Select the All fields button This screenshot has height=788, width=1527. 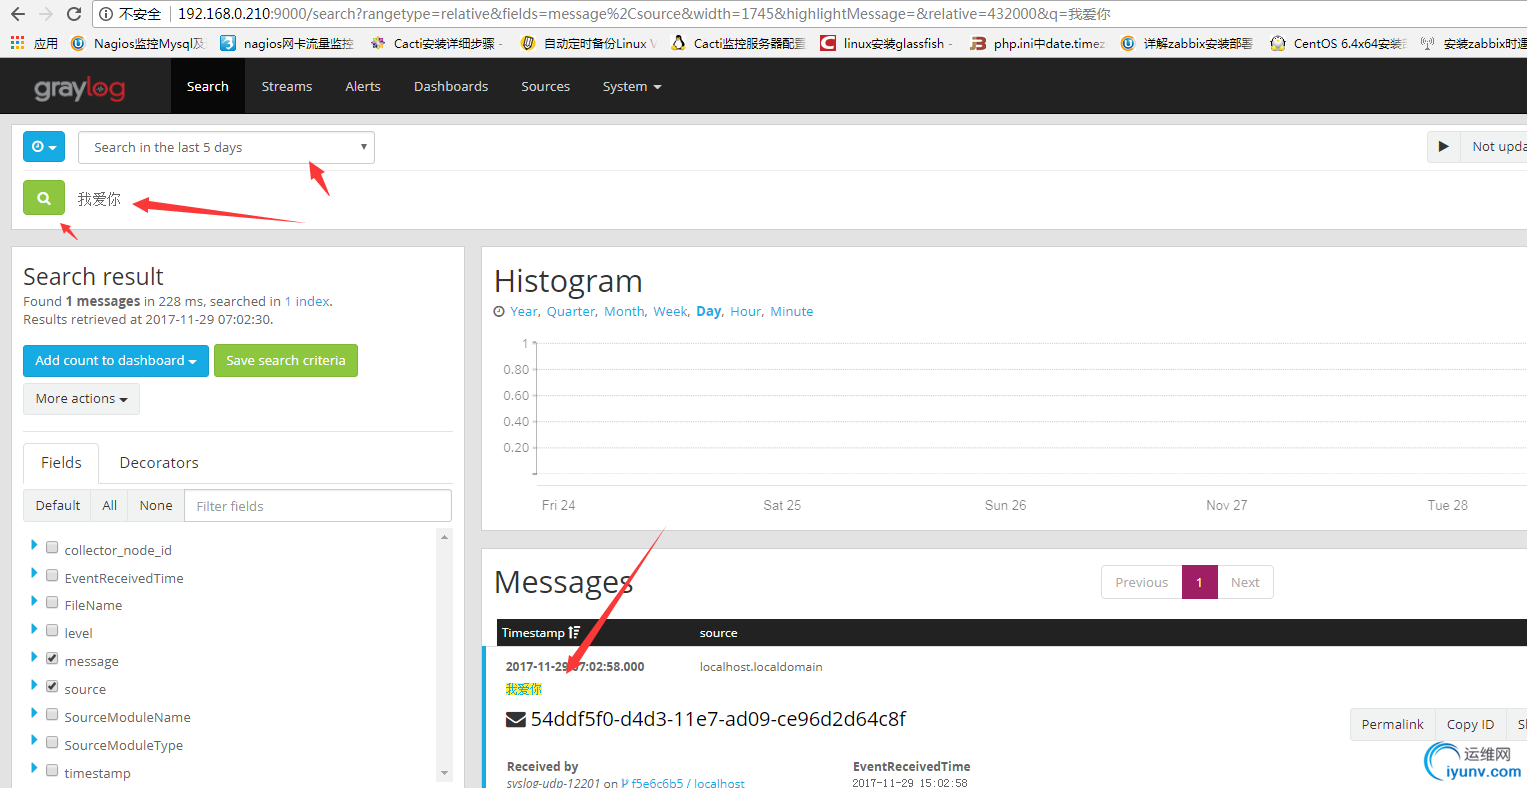[x=110, y=505]
